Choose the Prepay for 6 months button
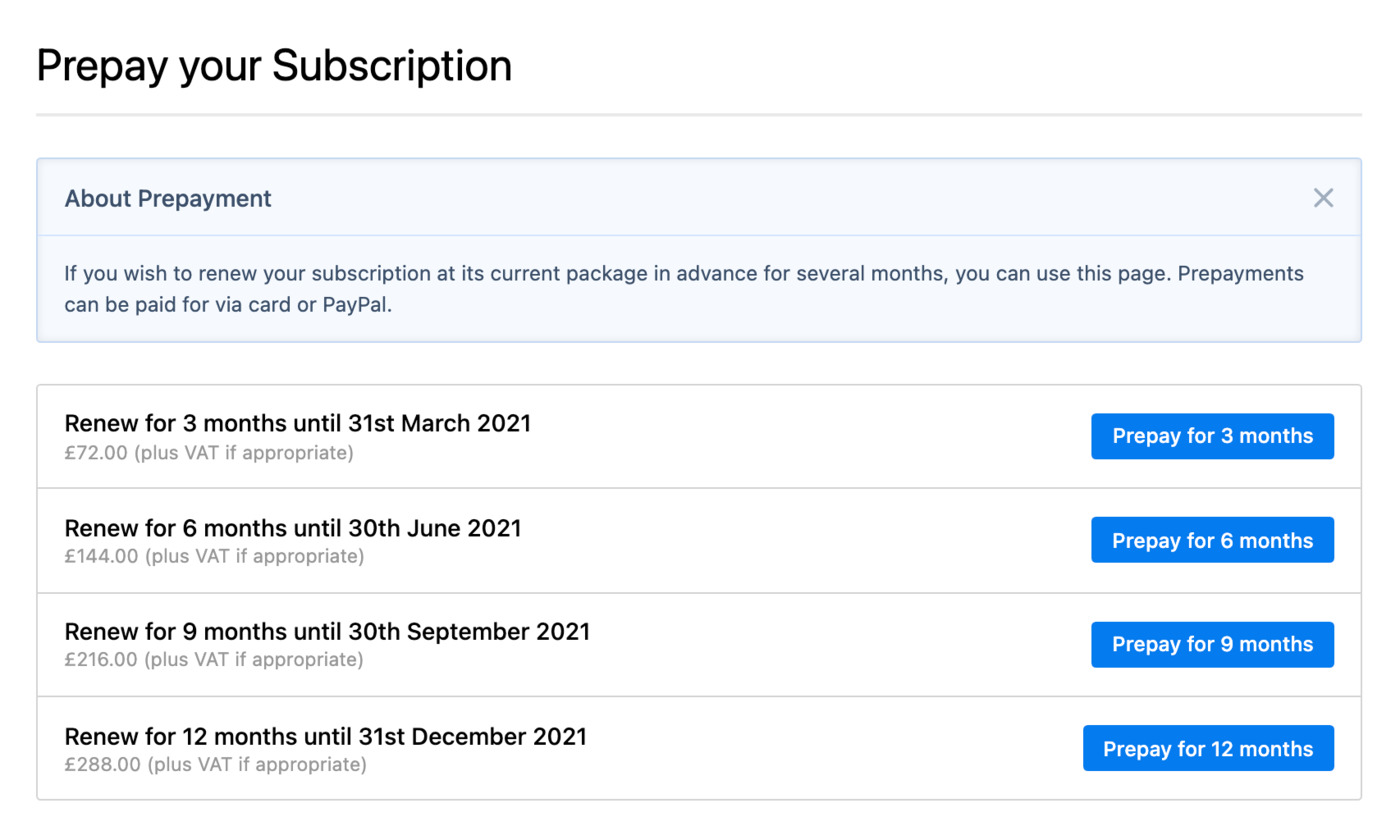 1212,540
